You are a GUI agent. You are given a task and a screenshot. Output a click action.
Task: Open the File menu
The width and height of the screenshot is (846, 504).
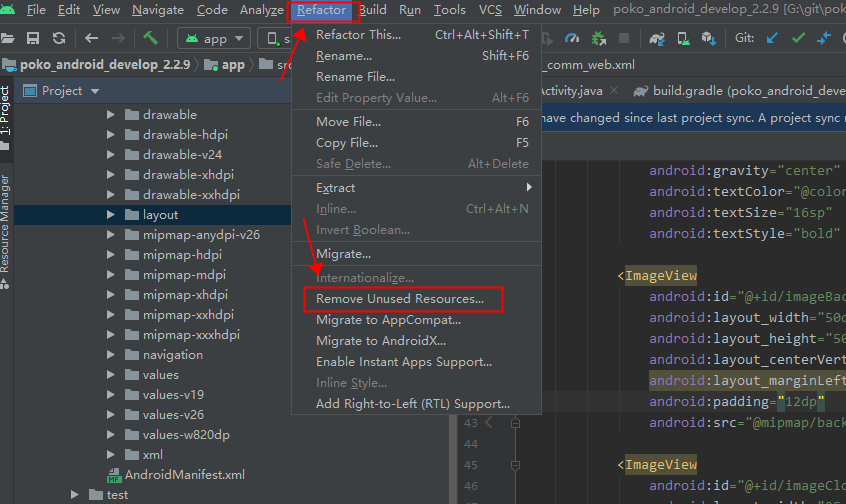[36, 10]
